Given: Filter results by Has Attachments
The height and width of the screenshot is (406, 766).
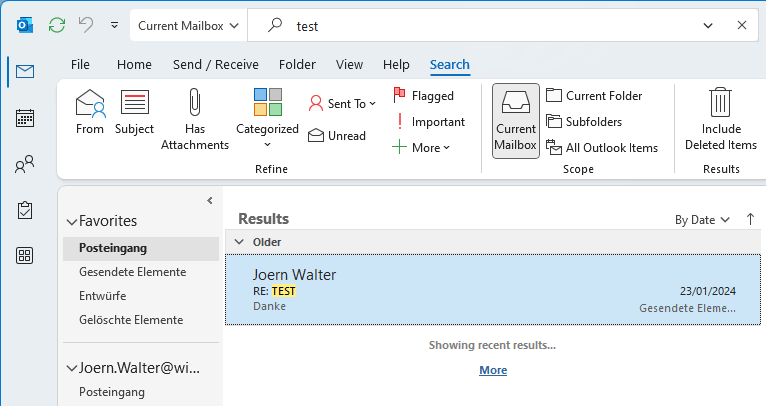Looking at the screenshot, I should click(195, 118).
